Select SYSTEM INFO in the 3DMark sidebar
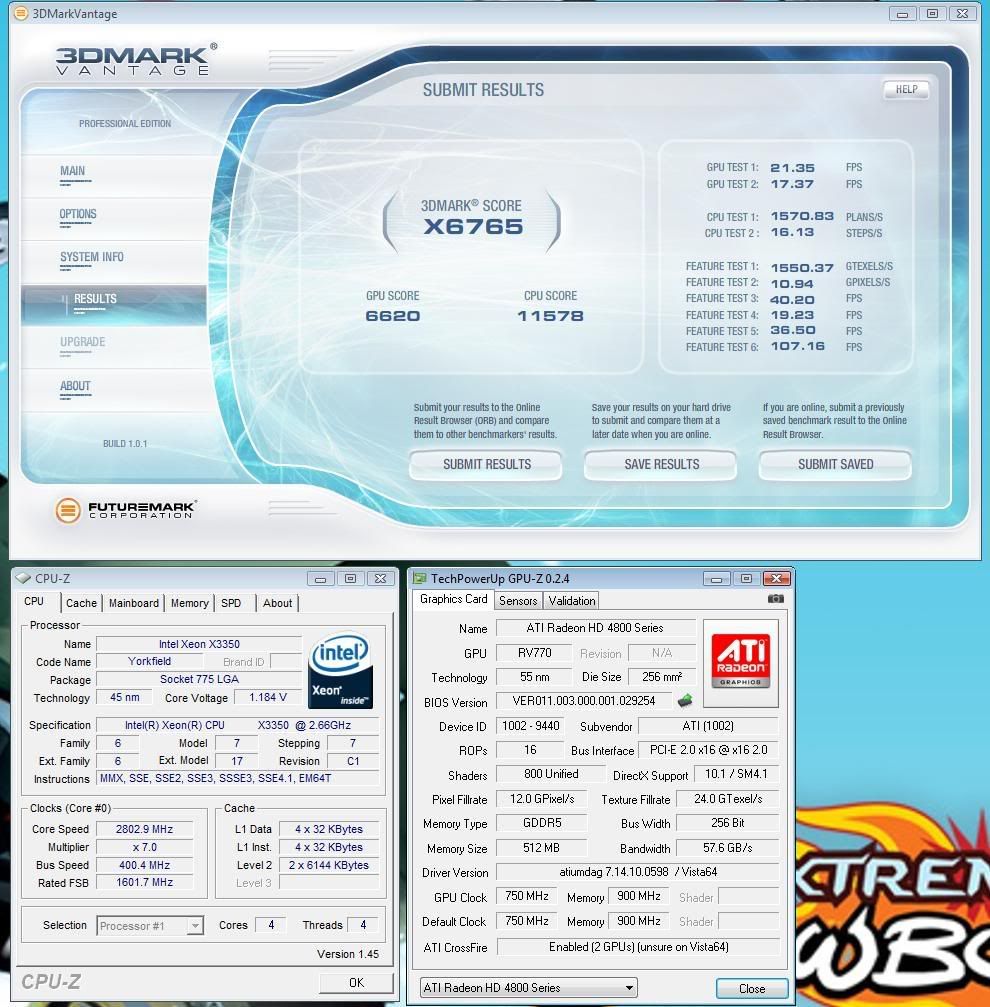 tap(92, 257)
